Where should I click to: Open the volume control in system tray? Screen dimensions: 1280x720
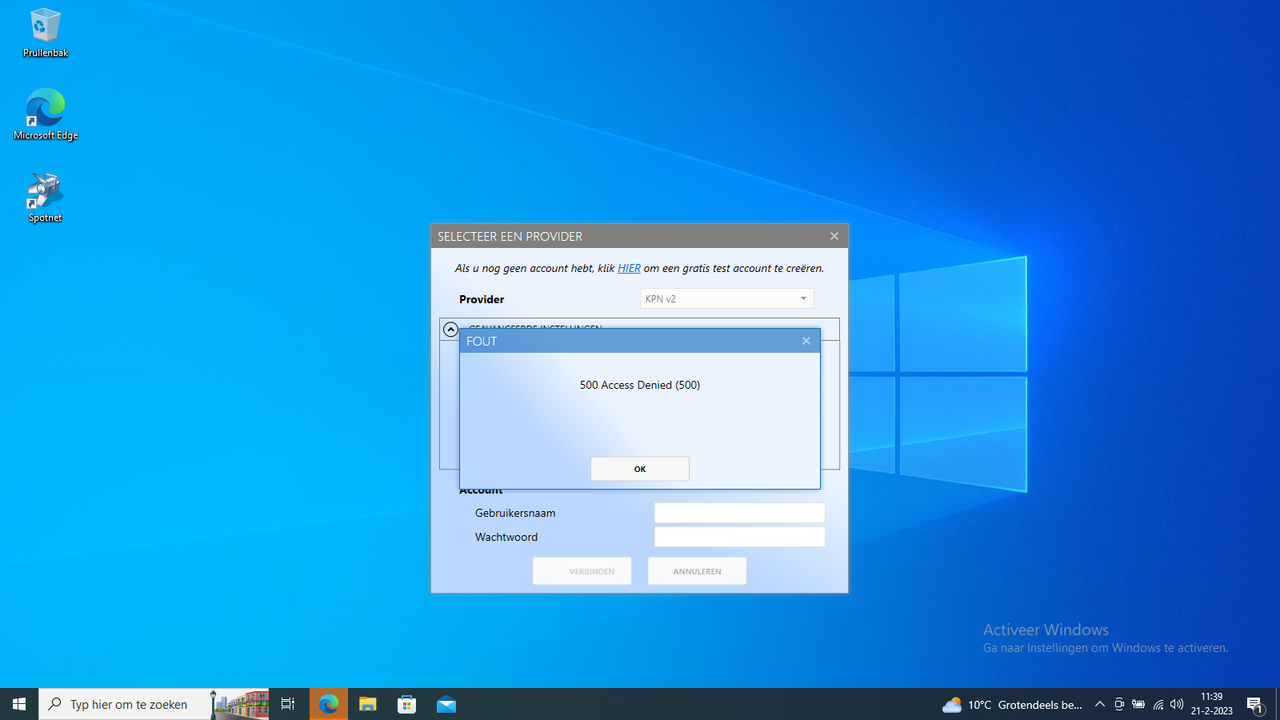coord(1177,704)
